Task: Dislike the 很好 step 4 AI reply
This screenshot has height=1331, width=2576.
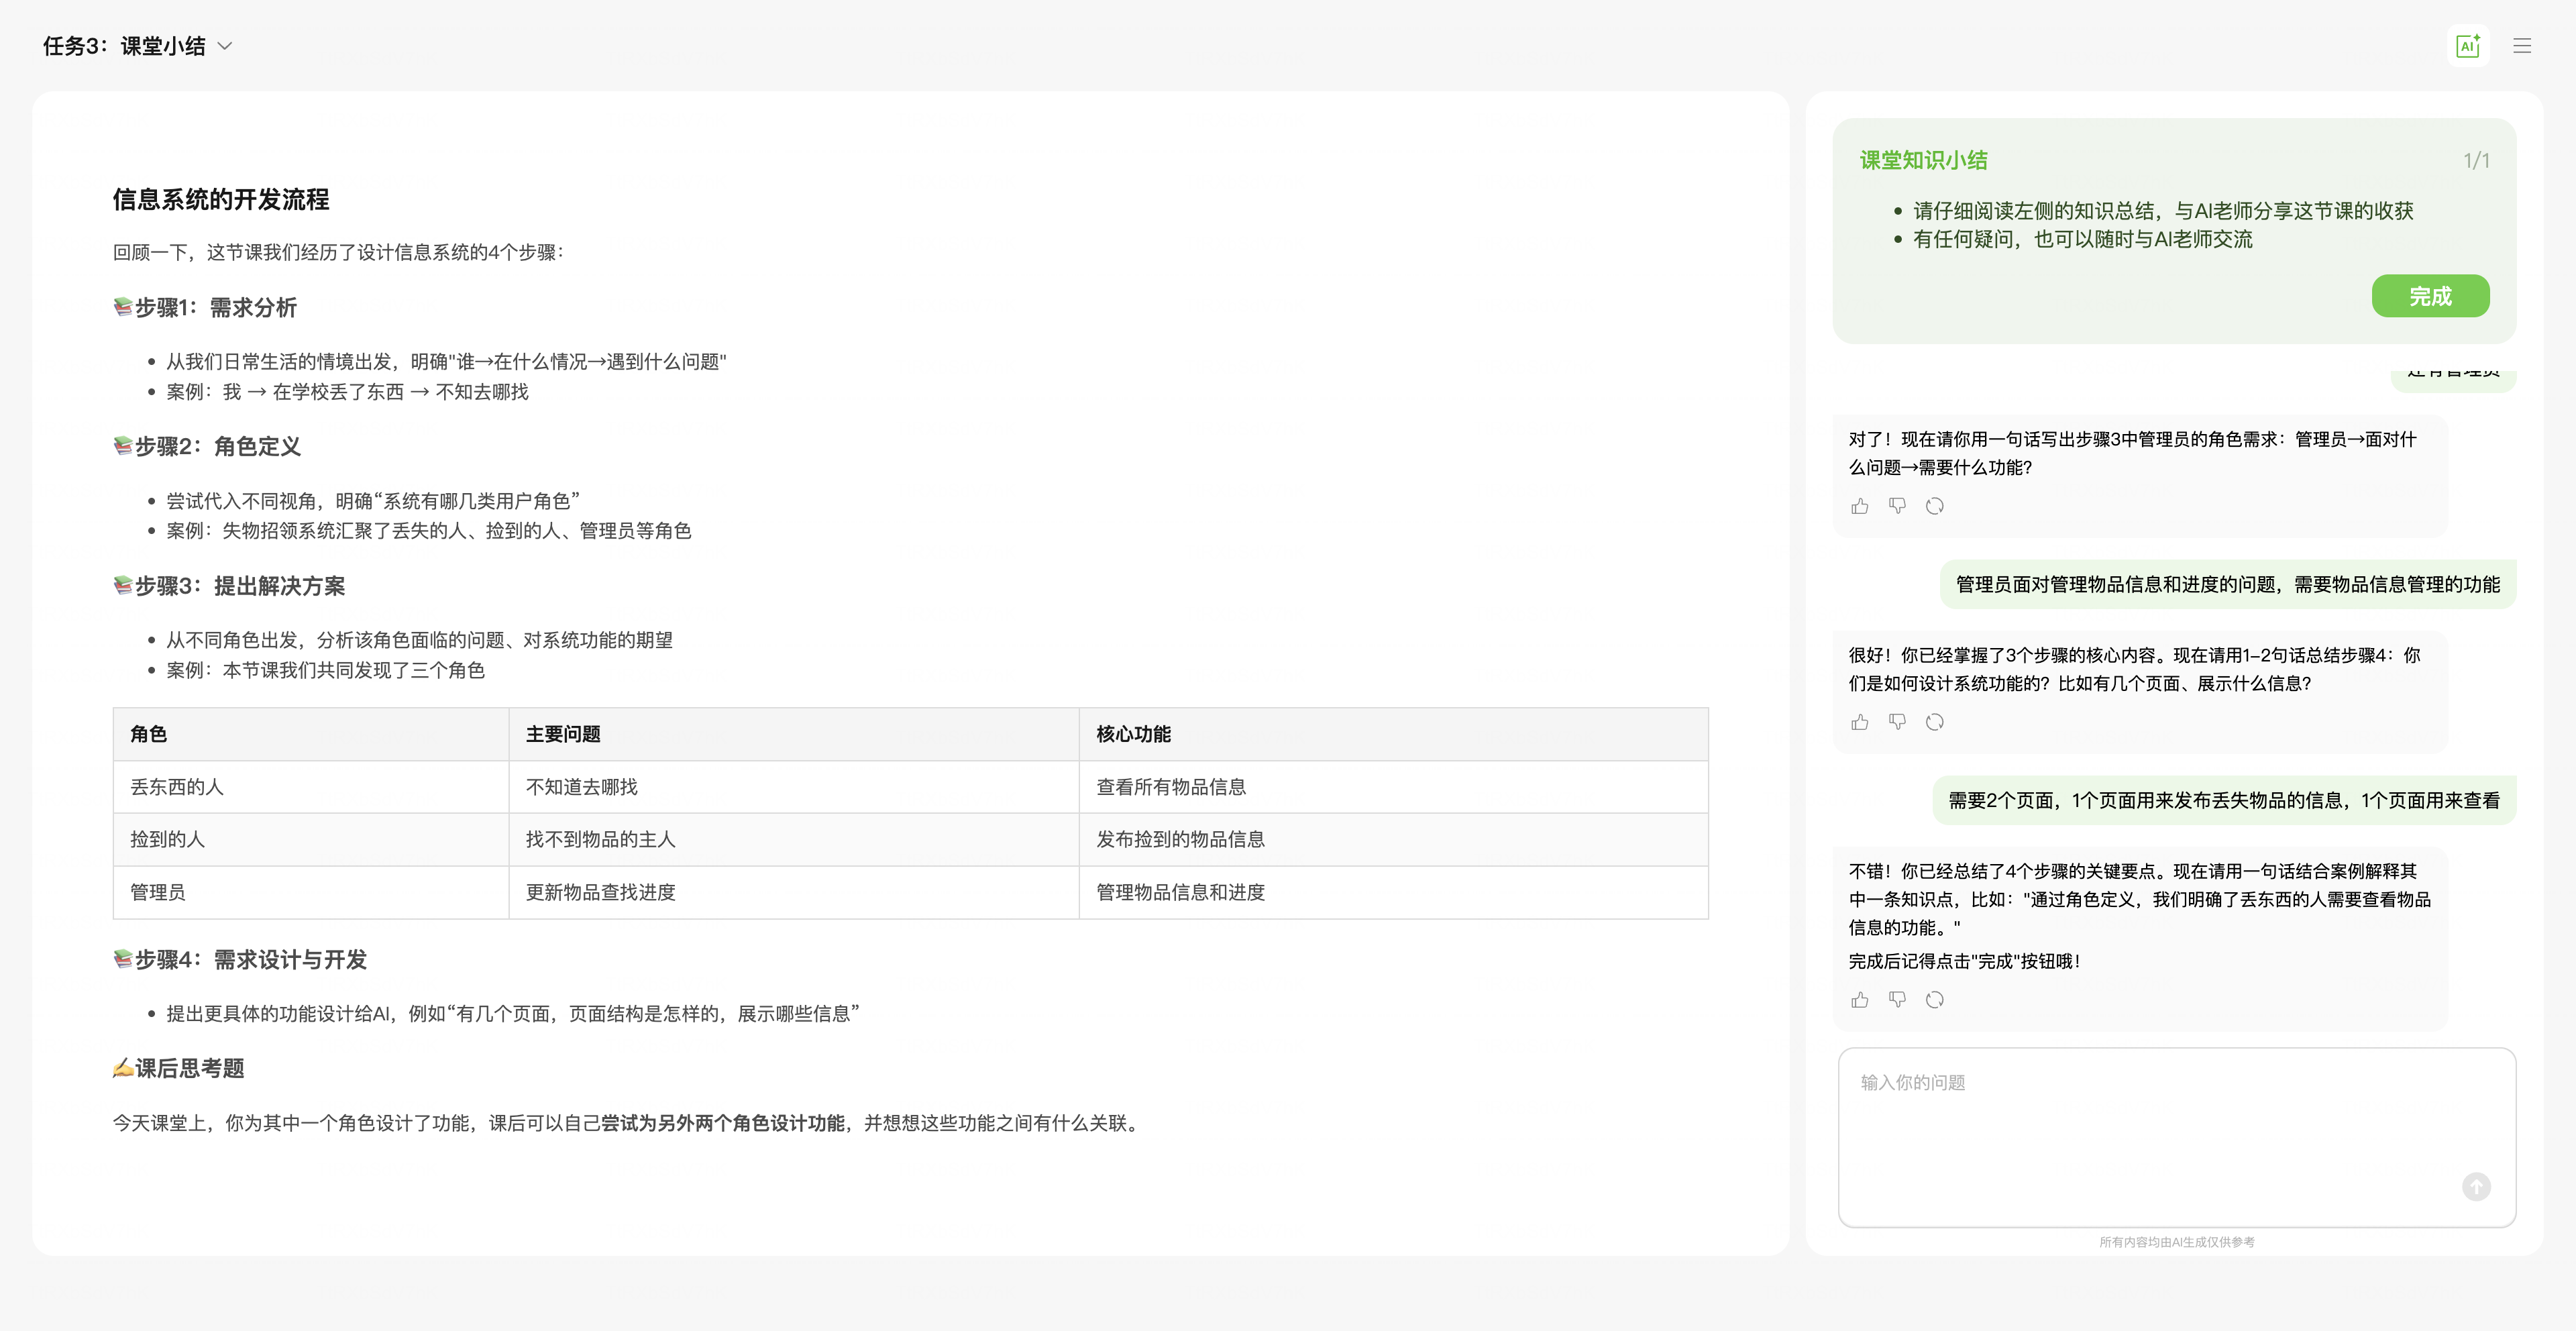Action: point(1897,722)
